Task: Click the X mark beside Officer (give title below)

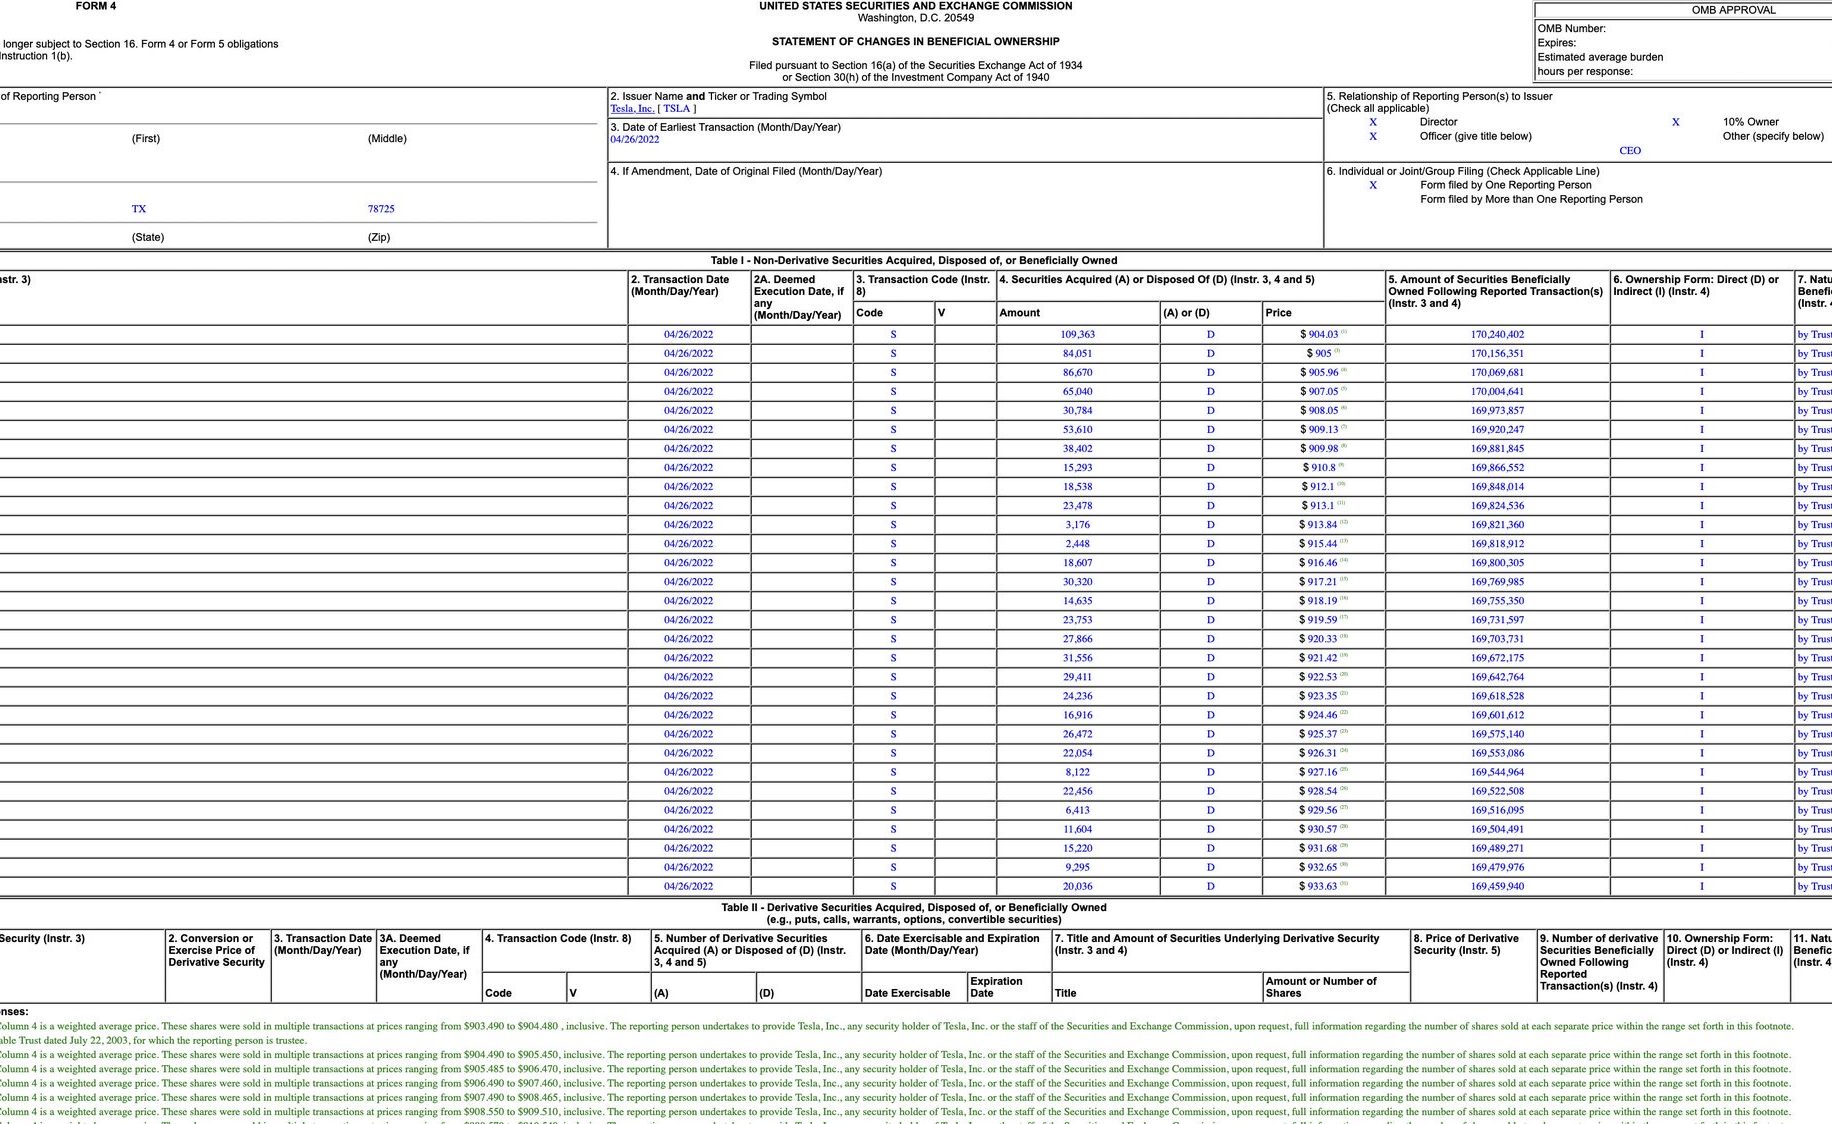Action: (x=1373, y=137)
